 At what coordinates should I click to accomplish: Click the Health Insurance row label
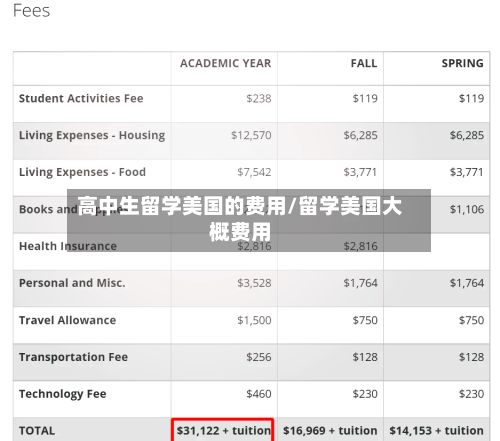coord(68,246)
